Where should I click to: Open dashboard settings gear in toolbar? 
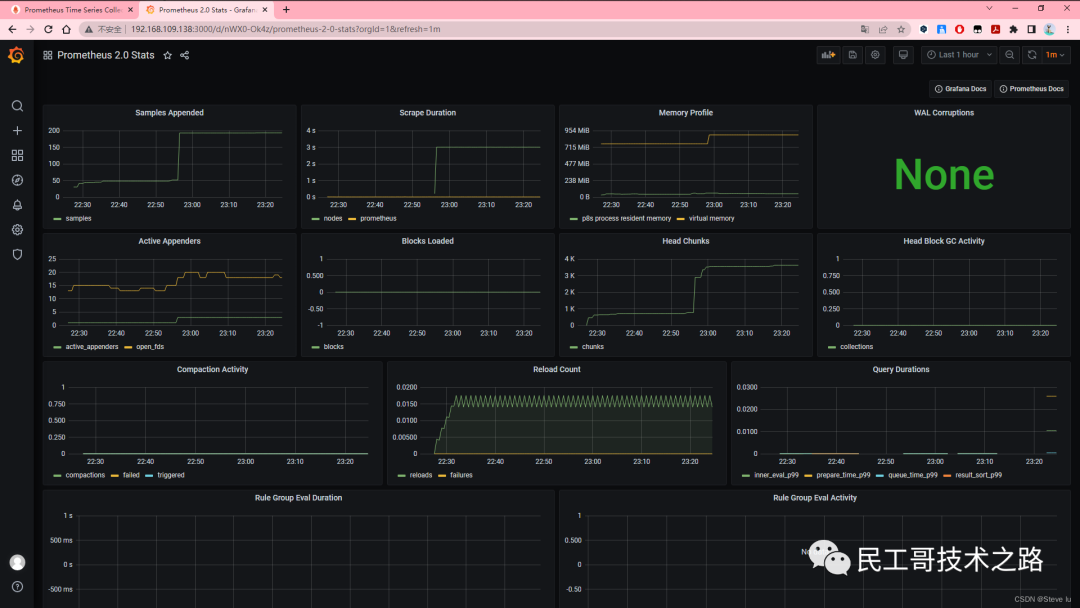[x=875, y=55]
